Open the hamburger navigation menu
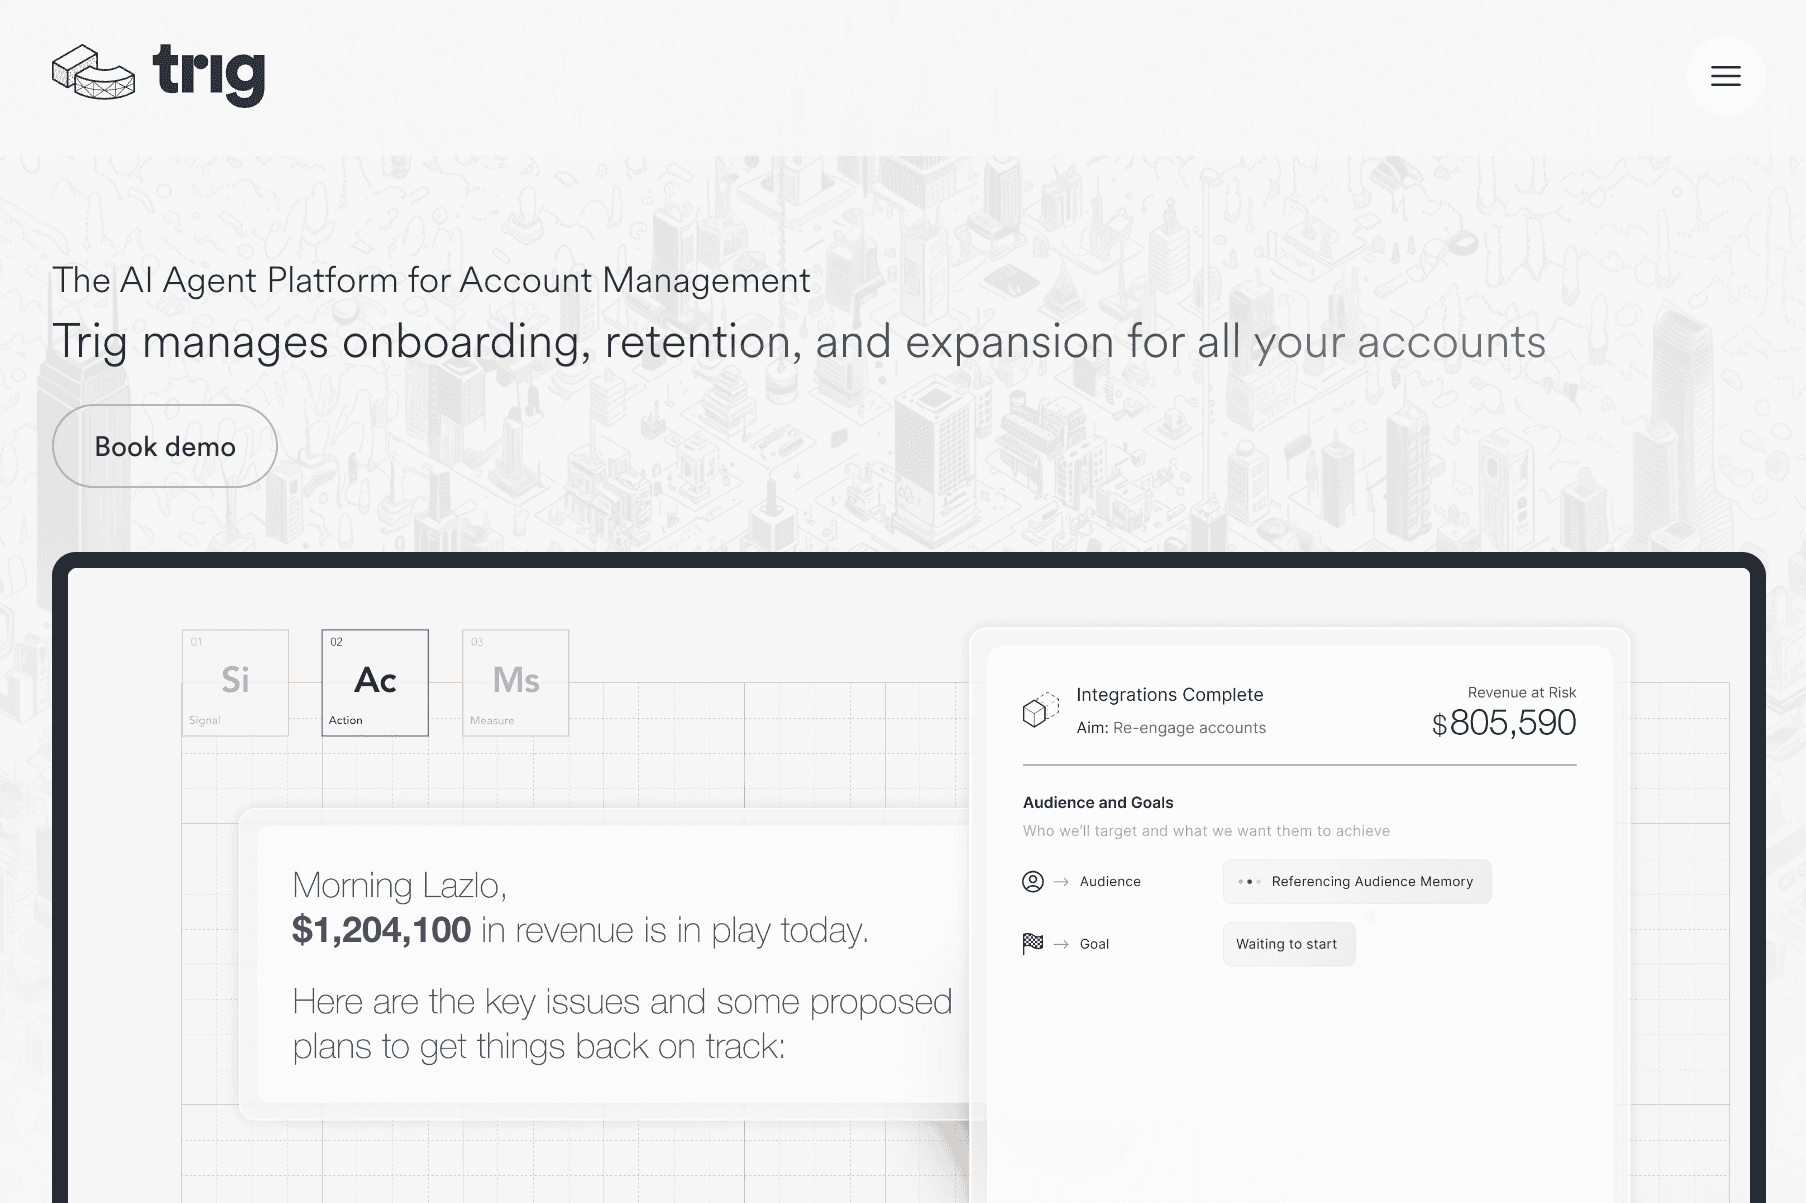This screenshot has width=1806, height=1203. [x=1724, y=76]
